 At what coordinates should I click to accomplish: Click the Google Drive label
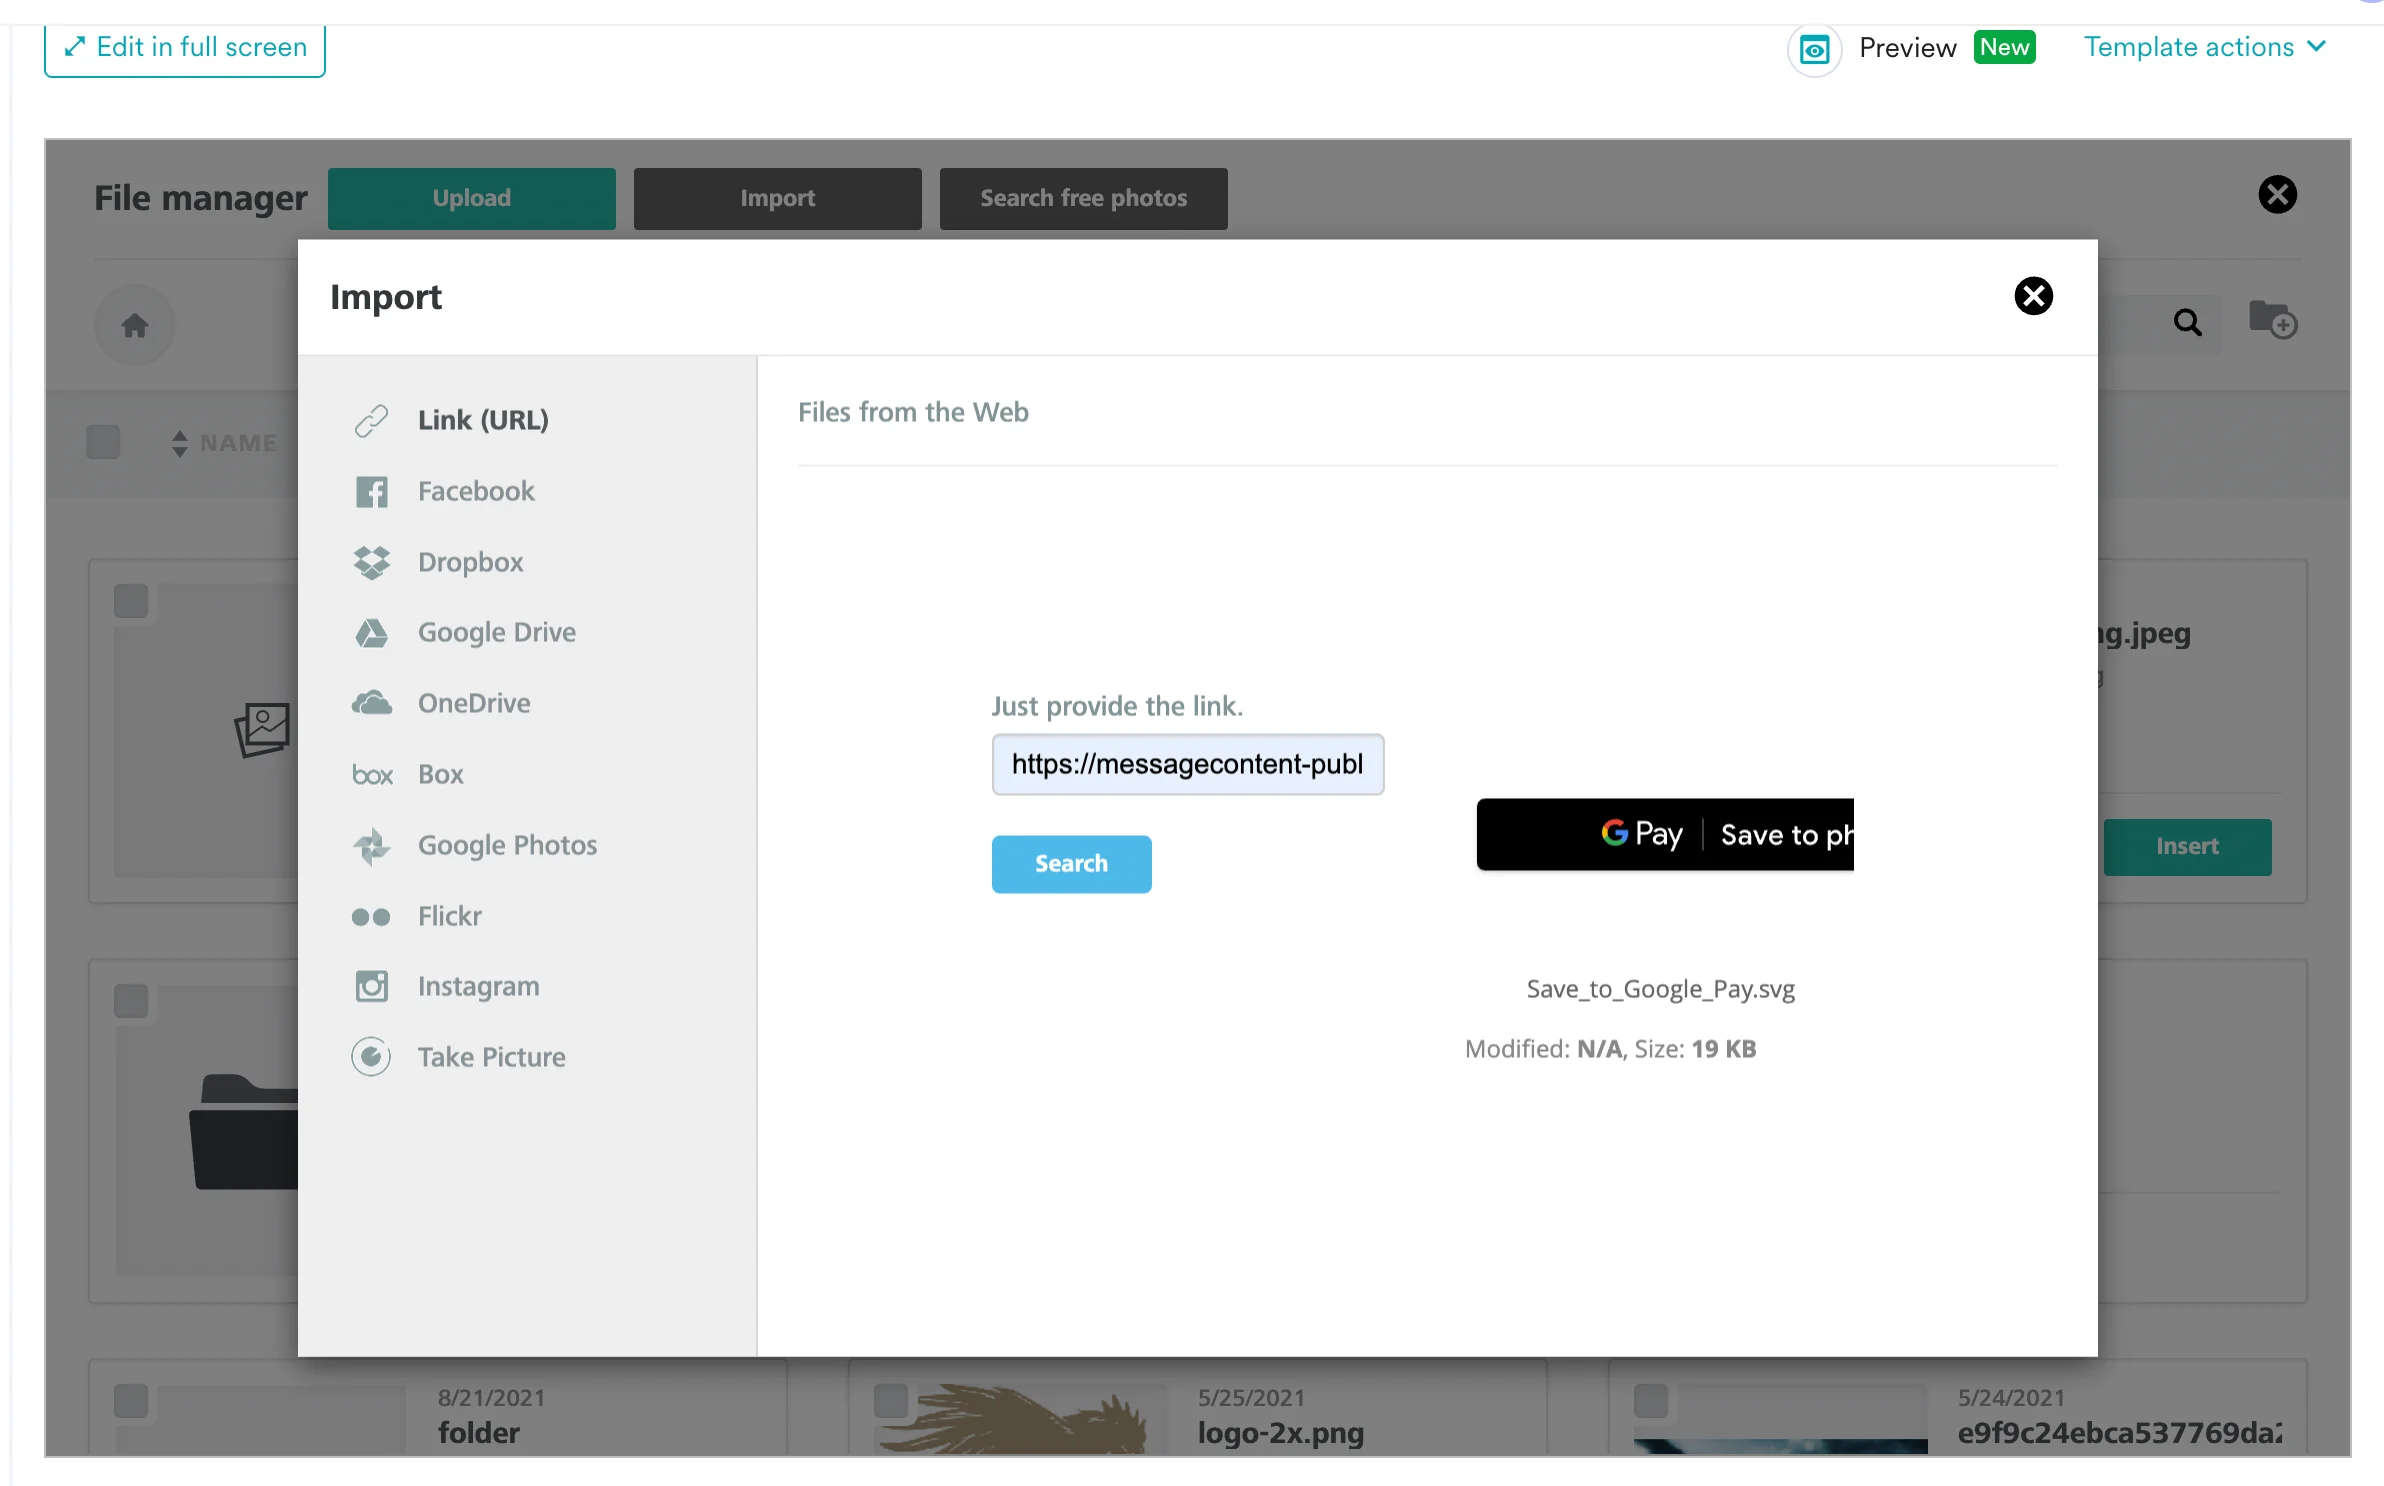[x=496, y=633]
